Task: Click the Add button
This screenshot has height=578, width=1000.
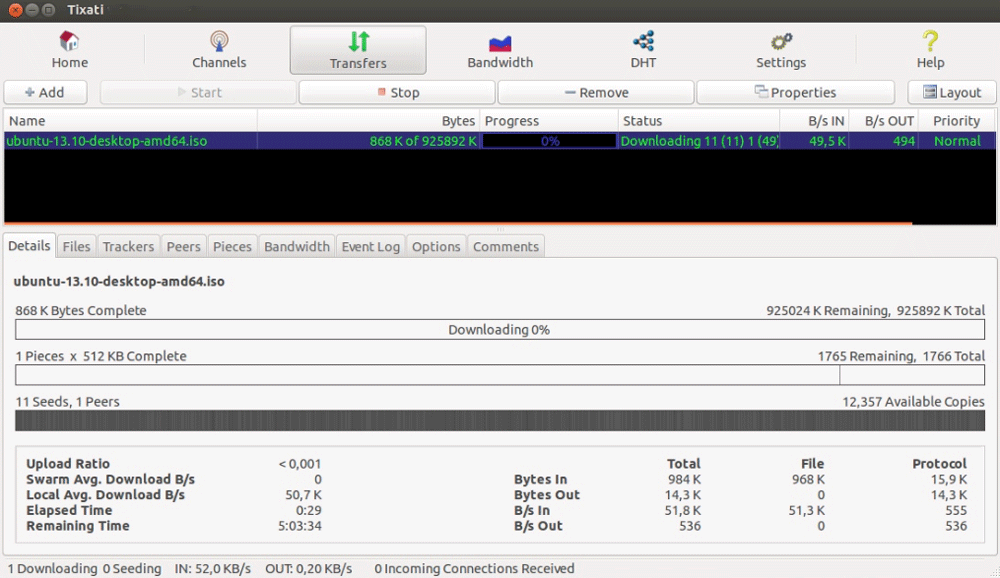Action: click(45, 93)
